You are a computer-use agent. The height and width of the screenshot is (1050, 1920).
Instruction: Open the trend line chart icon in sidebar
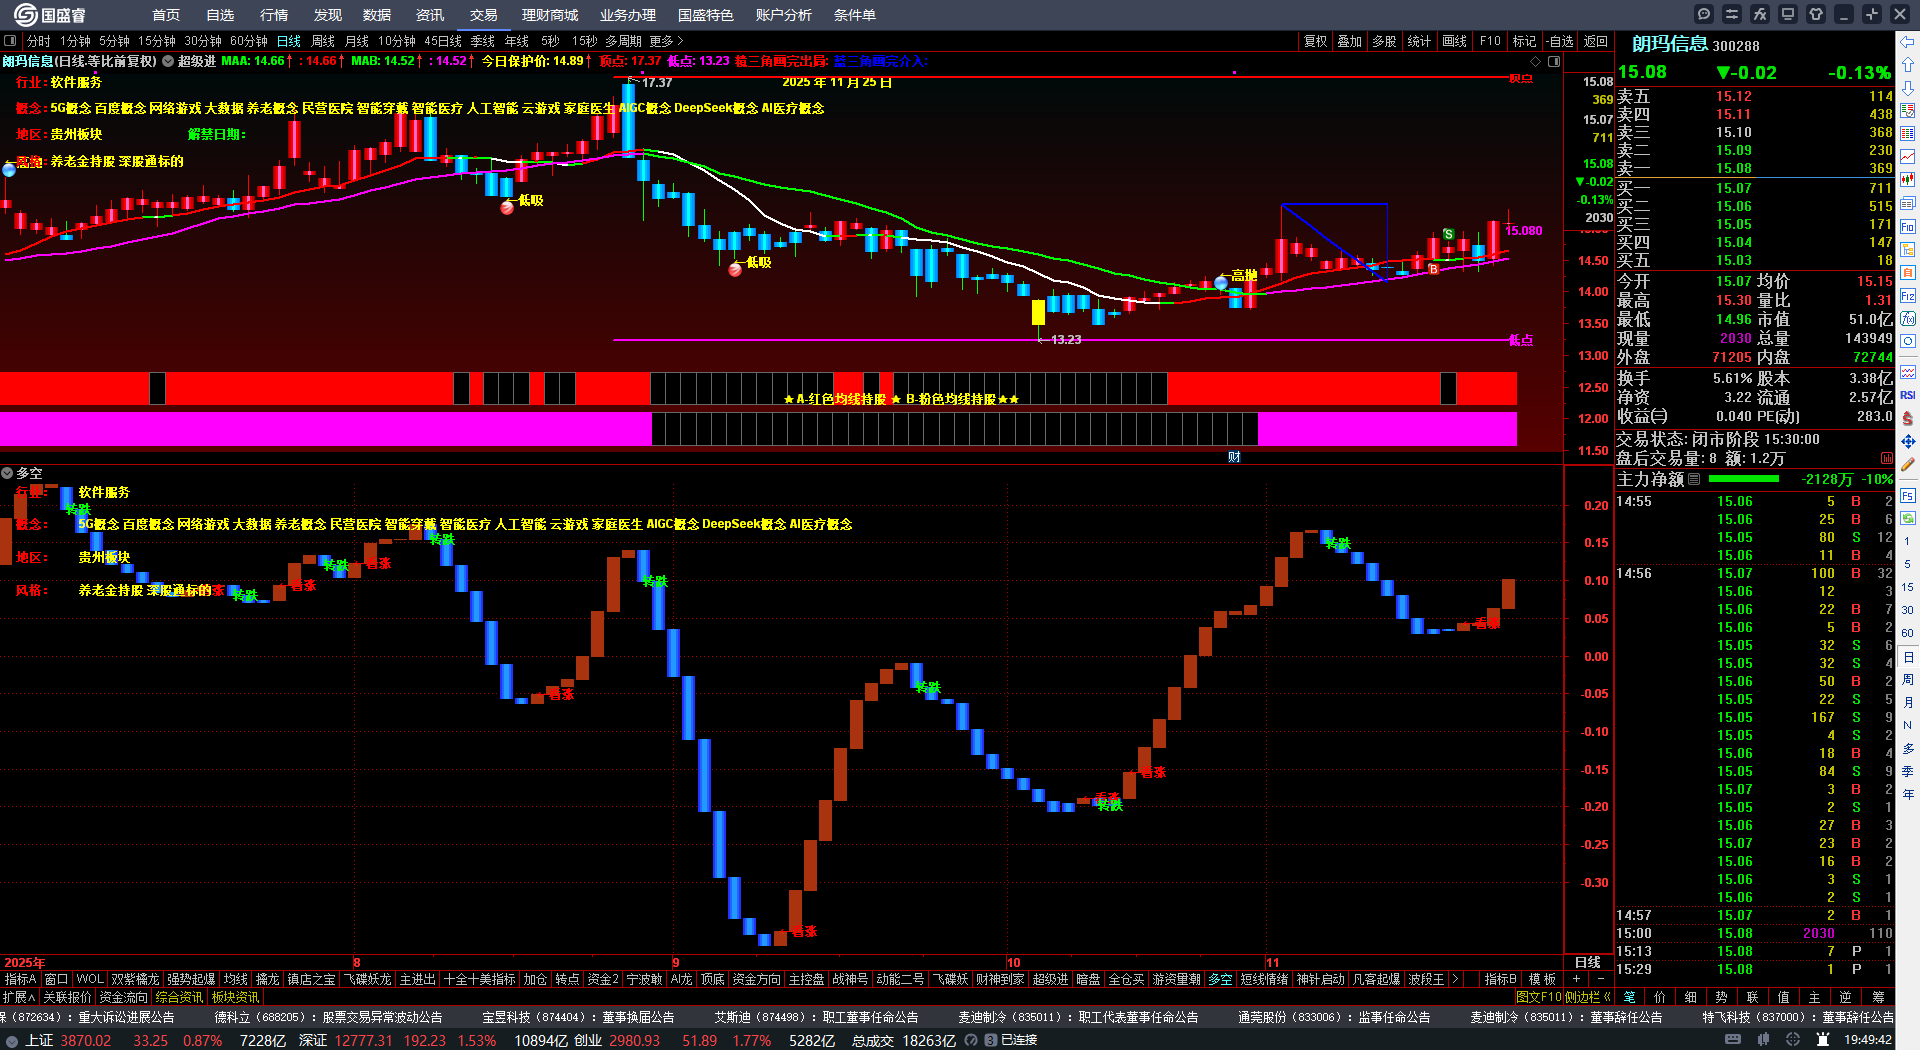tap(1908, 157)
